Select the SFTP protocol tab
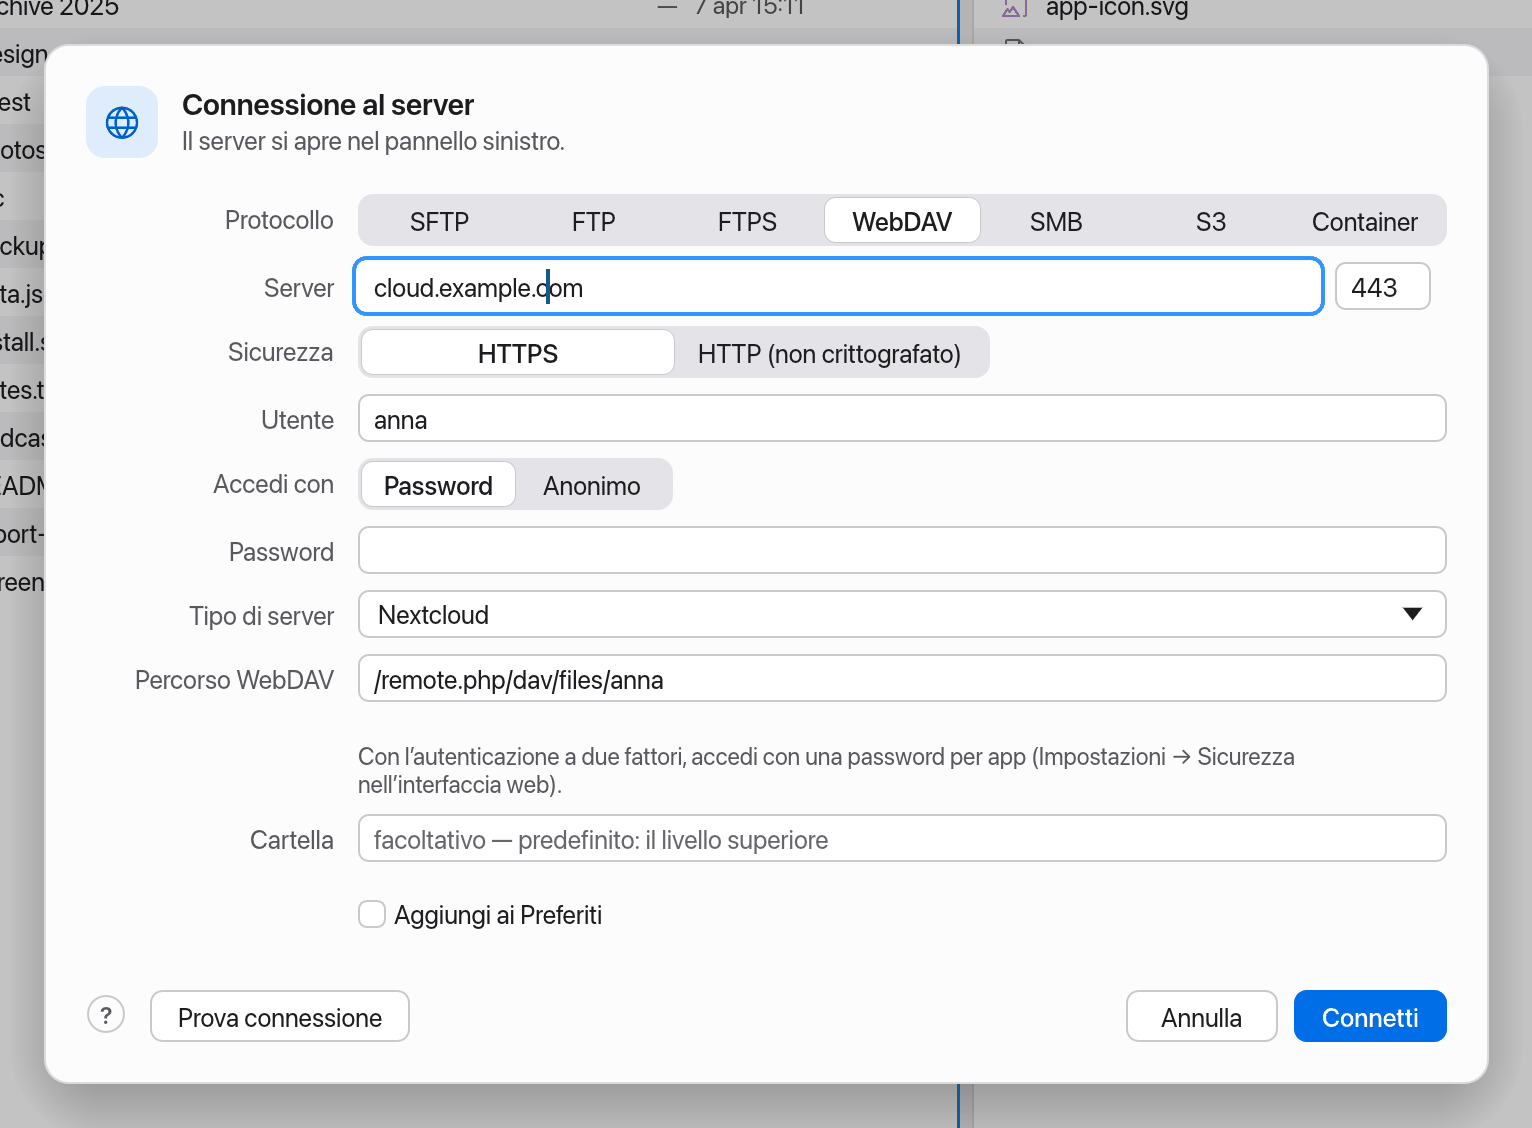 439,221
